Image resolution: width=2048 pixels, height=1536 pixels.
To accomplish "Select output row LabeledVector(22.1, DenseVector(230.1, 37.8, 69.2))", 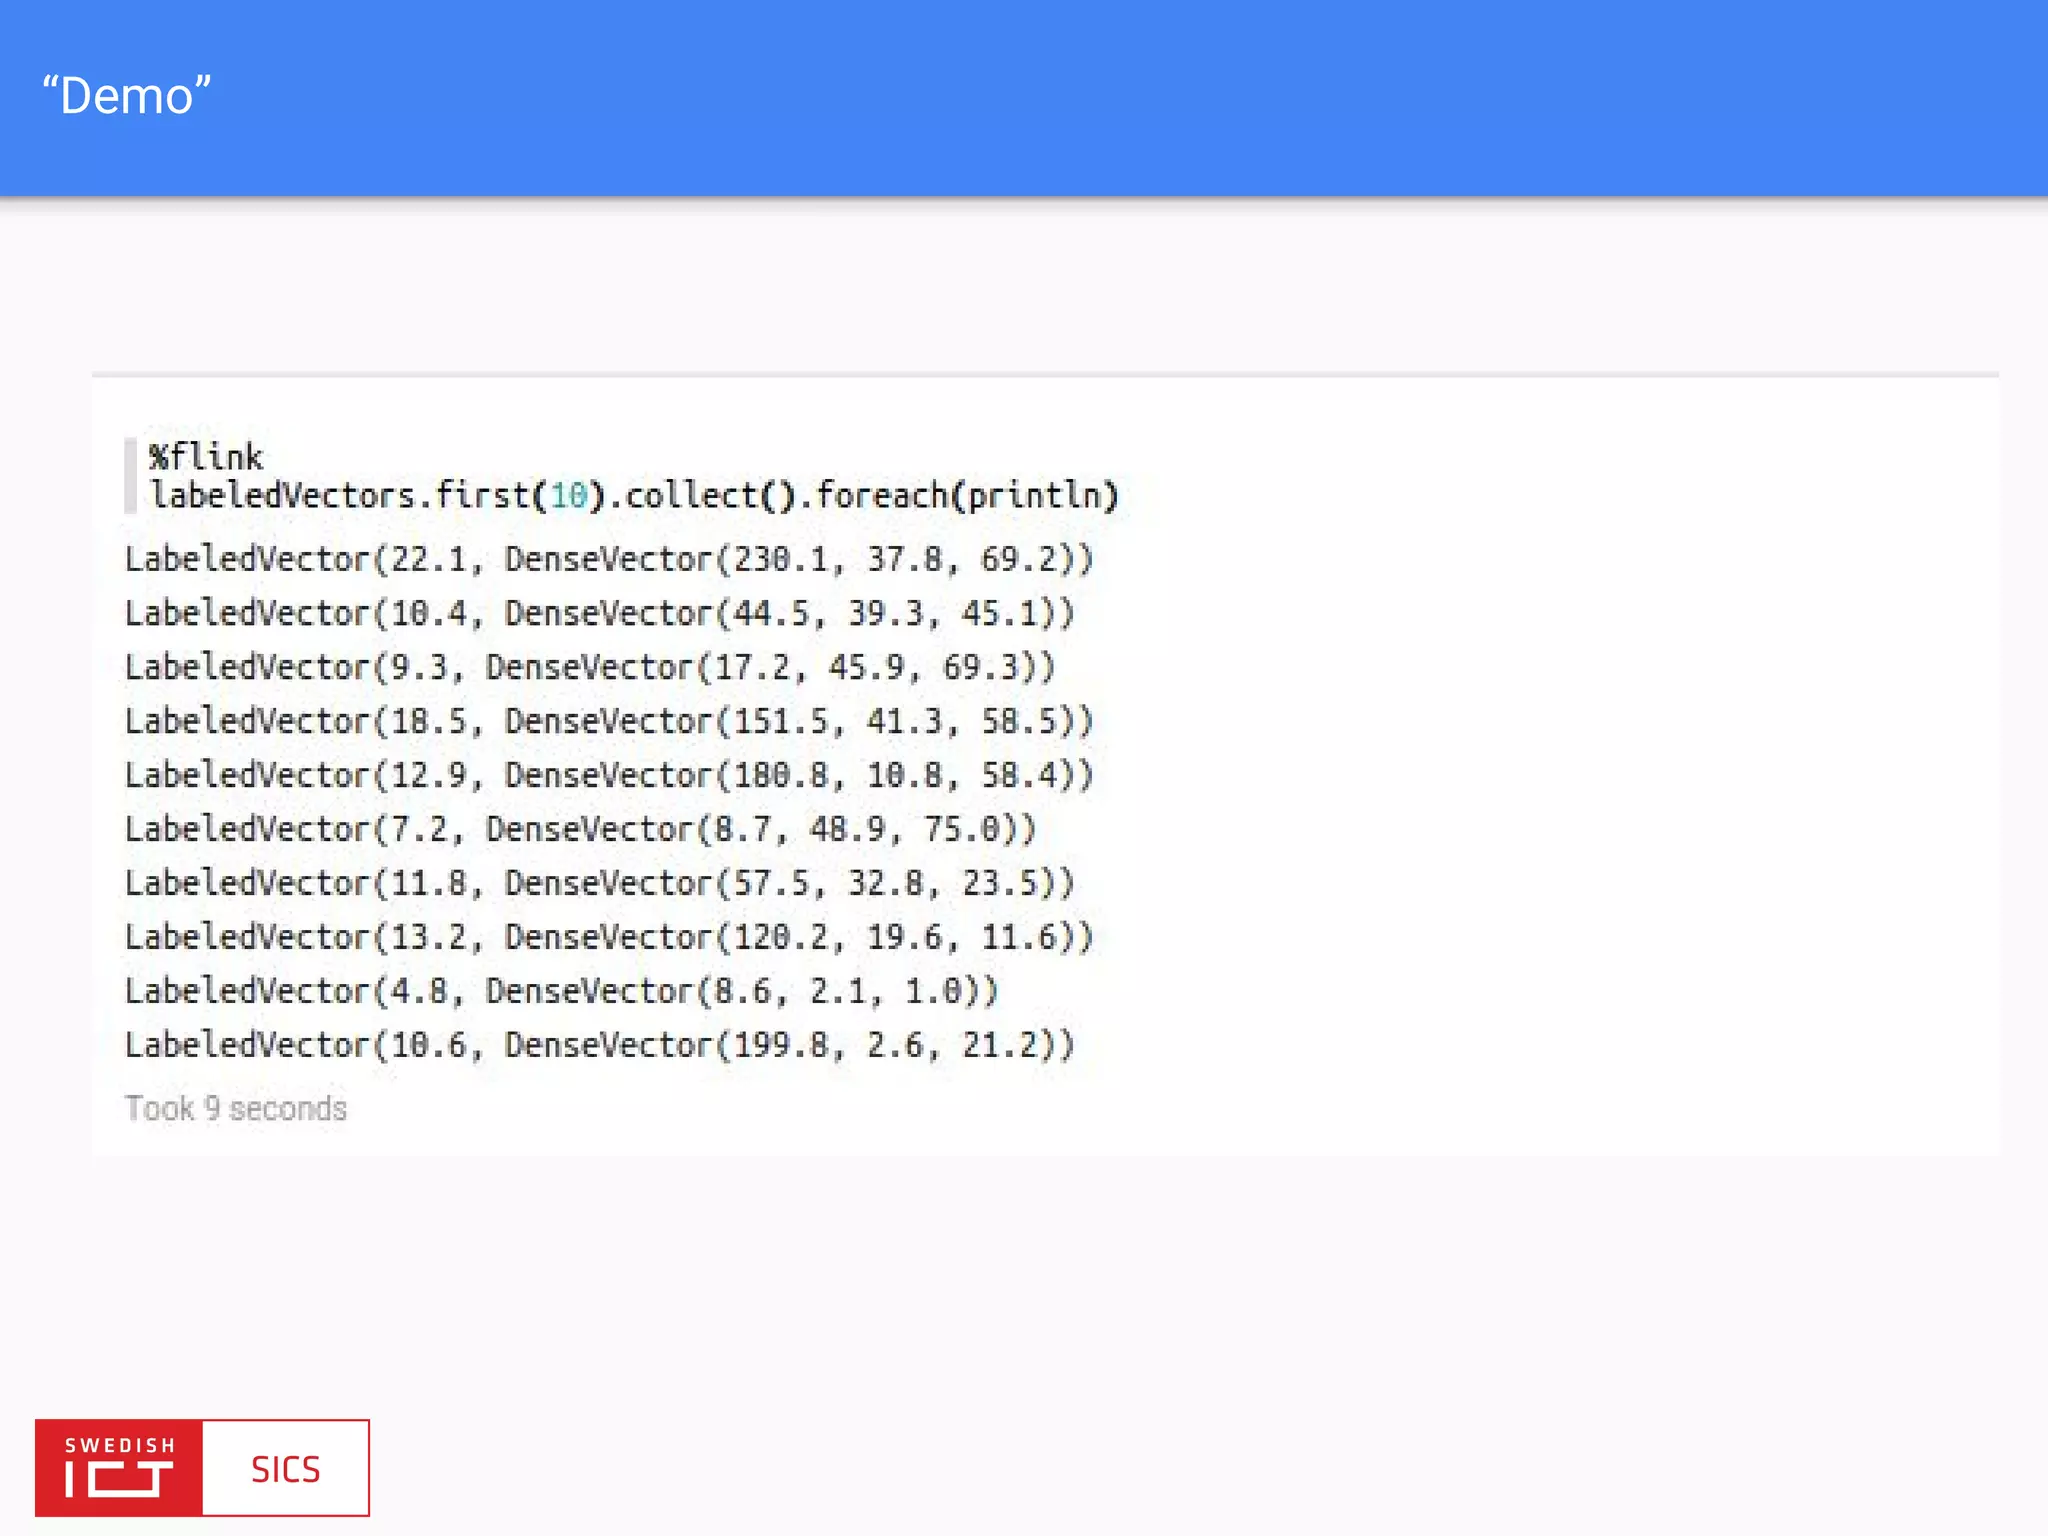I will [609, 559].
